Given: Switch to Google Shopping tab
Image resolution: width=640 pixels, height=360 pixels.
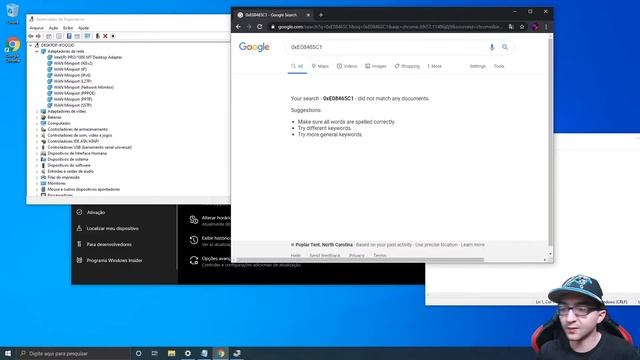Looking at the screenshot, I should pyautogui.click(x=407, y=66).
